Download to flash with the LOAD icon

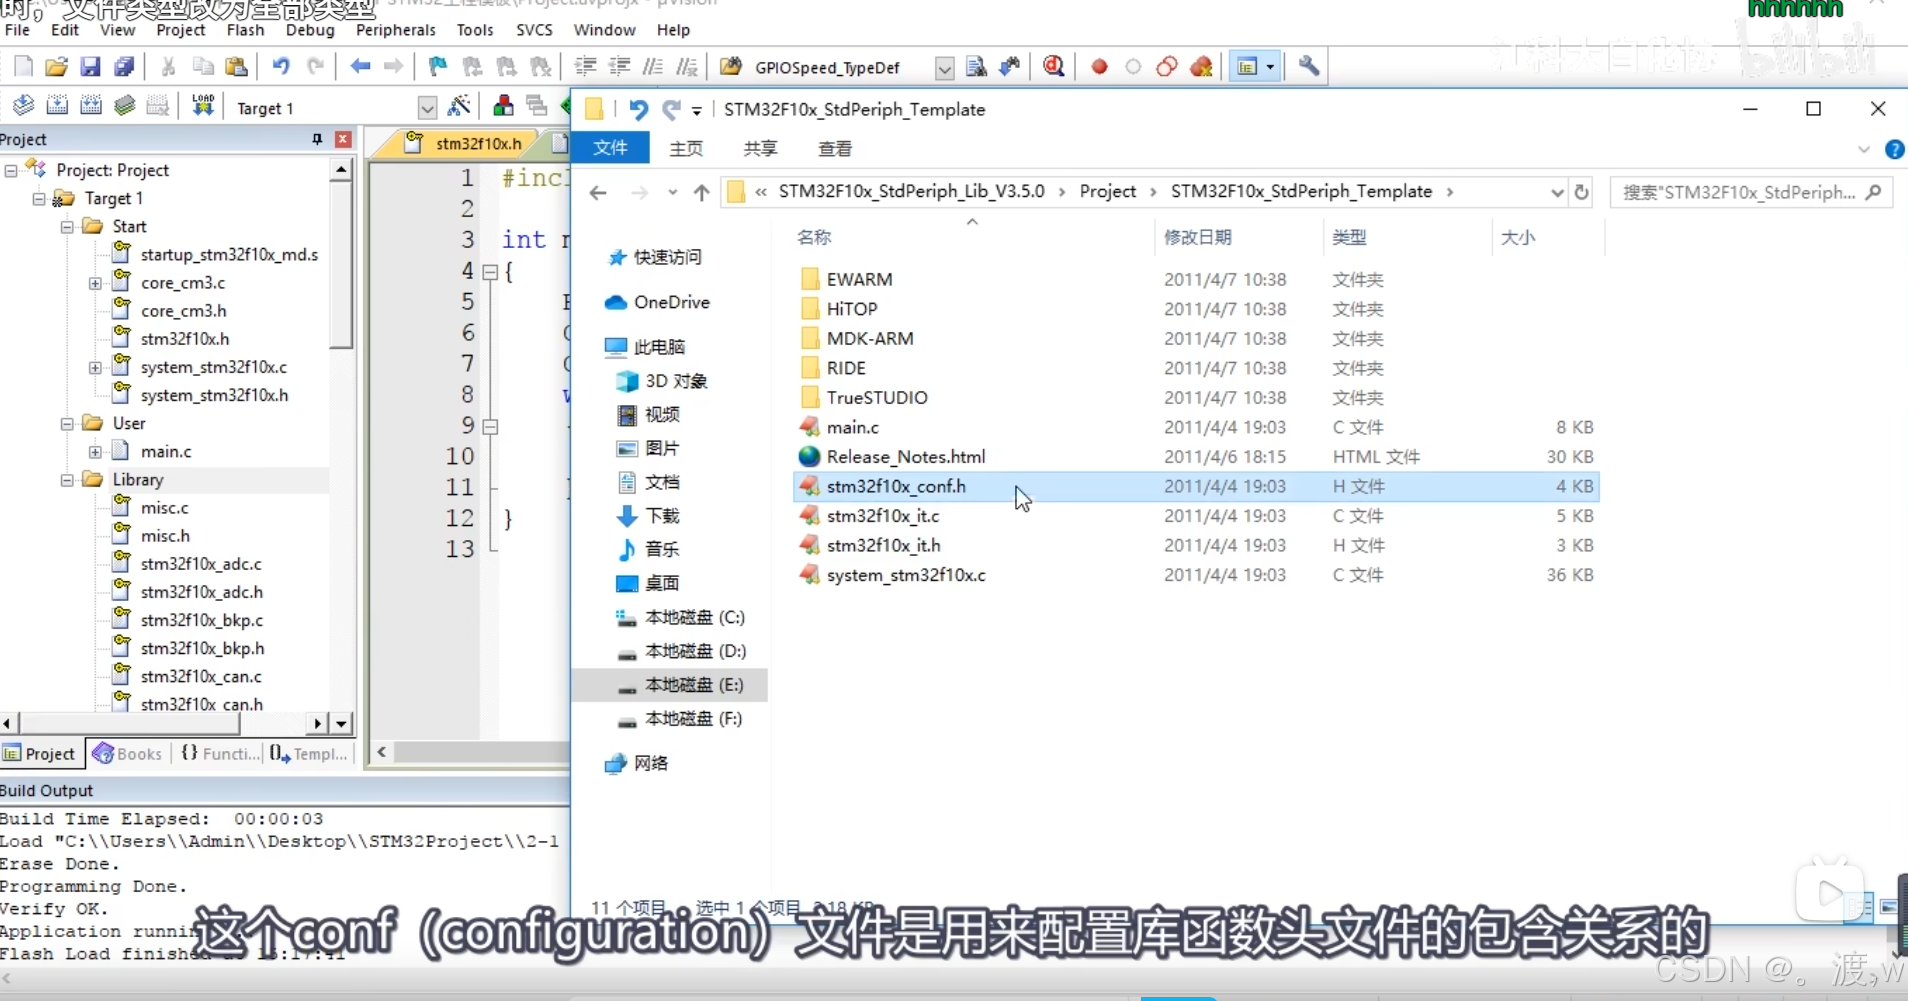point(203,106)
